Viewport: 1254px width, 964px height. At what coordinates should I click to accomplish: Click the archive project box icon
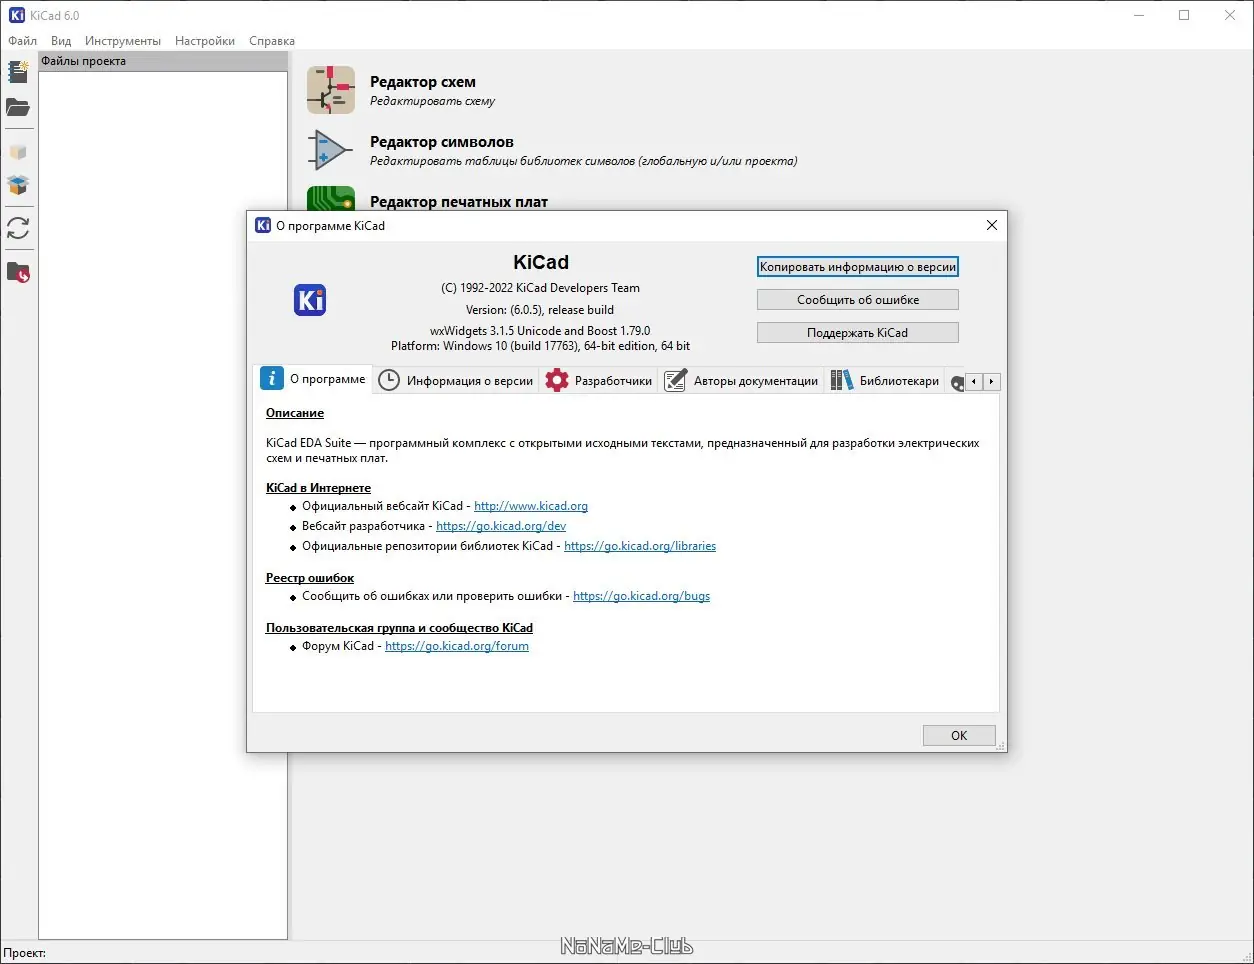[x=18, y=152]
